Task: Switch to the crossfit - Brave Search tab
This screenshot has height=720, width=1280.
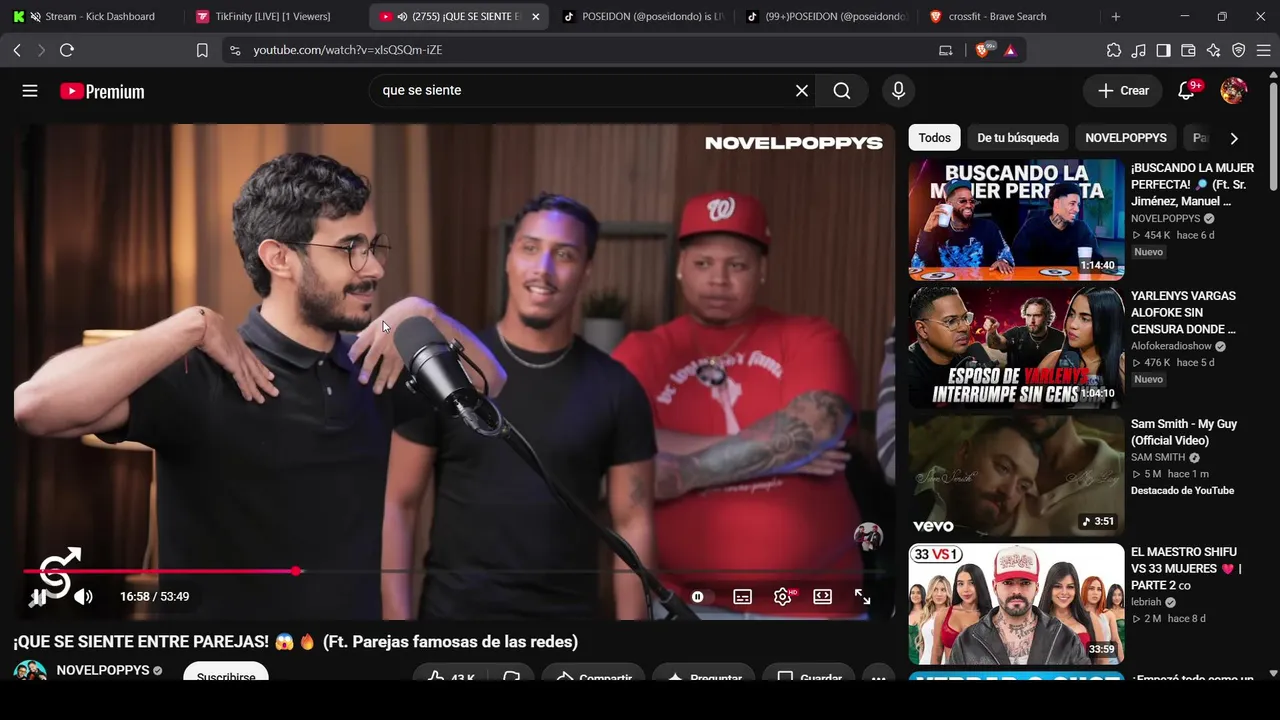Action: coord(1008,17)
